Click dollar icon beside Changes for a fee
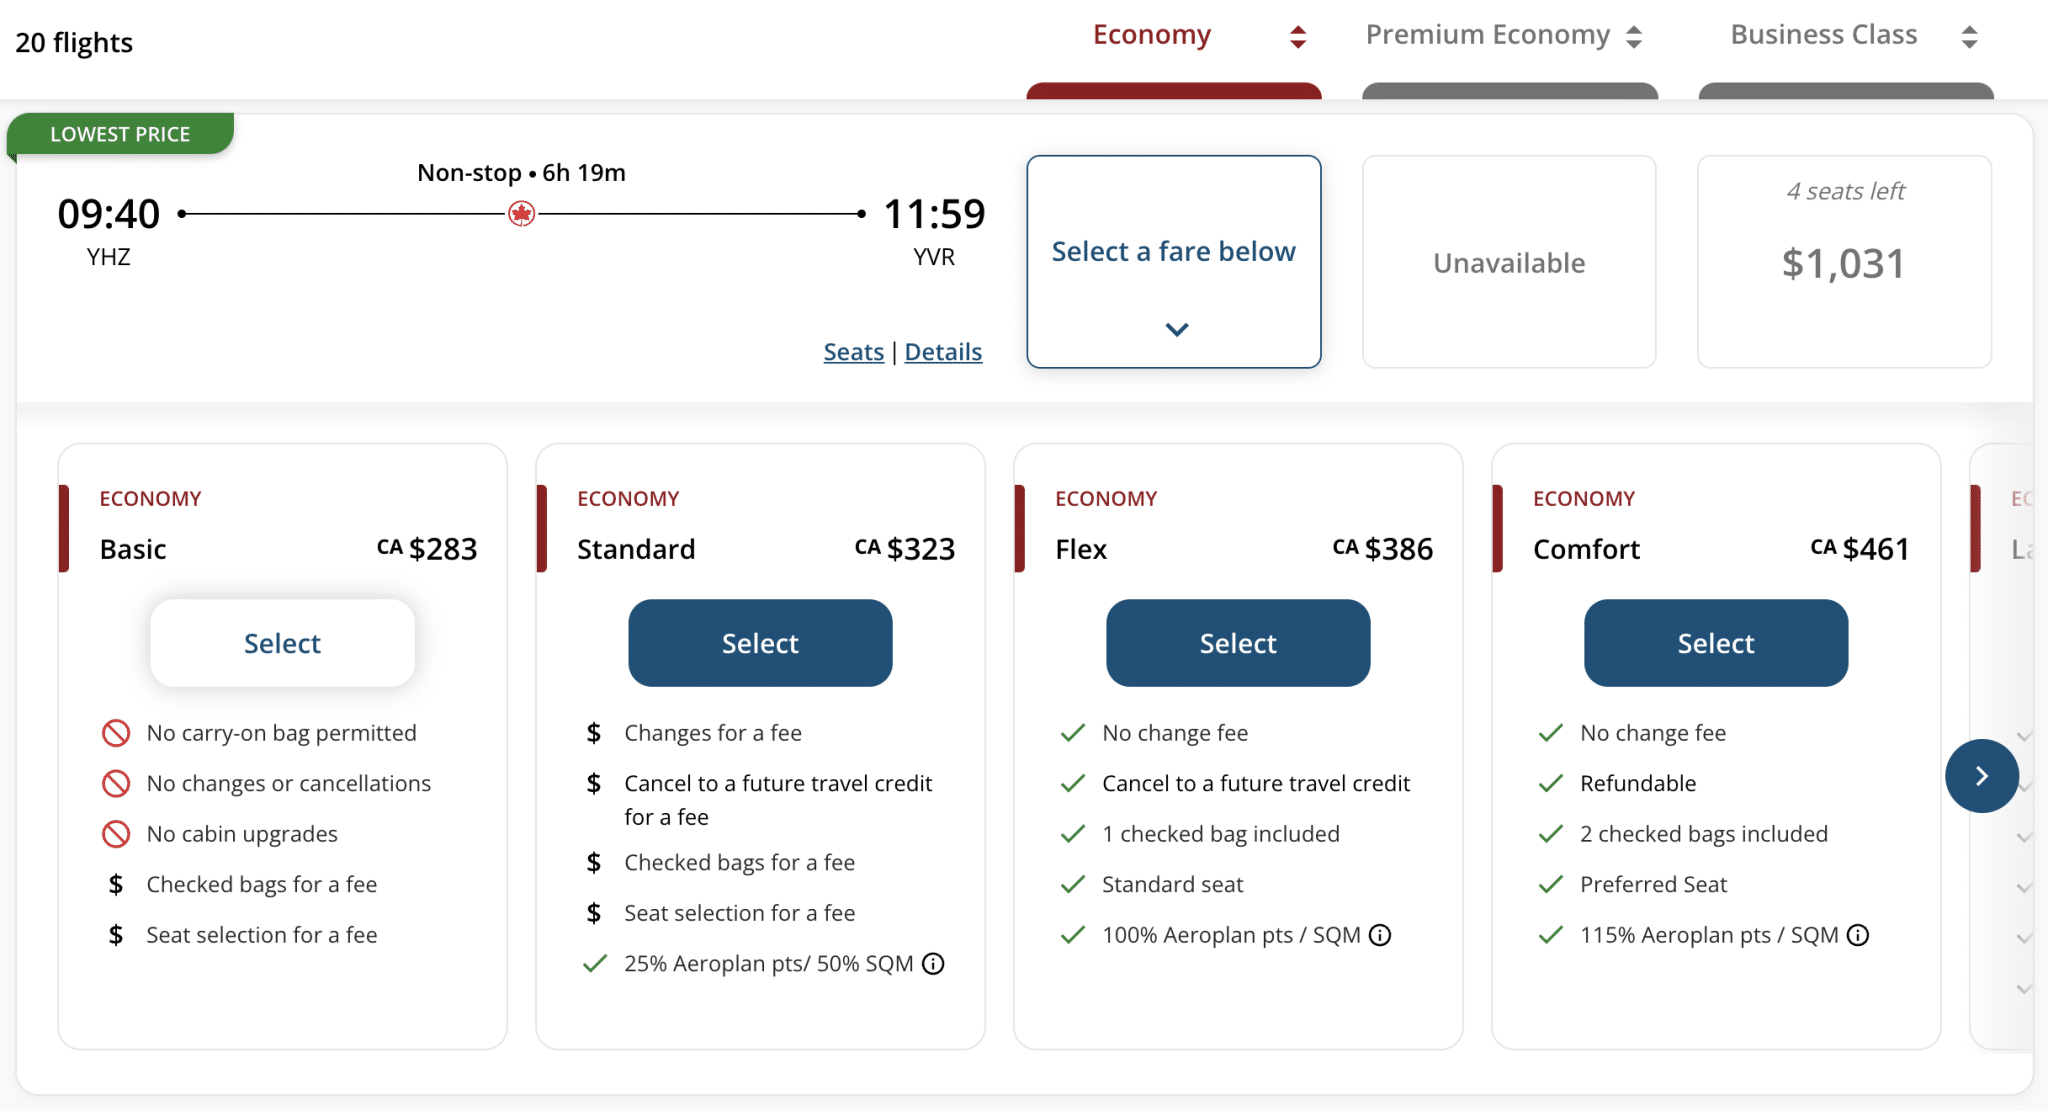Image resolution: width=2048 pixels, height=1111 pixels. point(594,733)
